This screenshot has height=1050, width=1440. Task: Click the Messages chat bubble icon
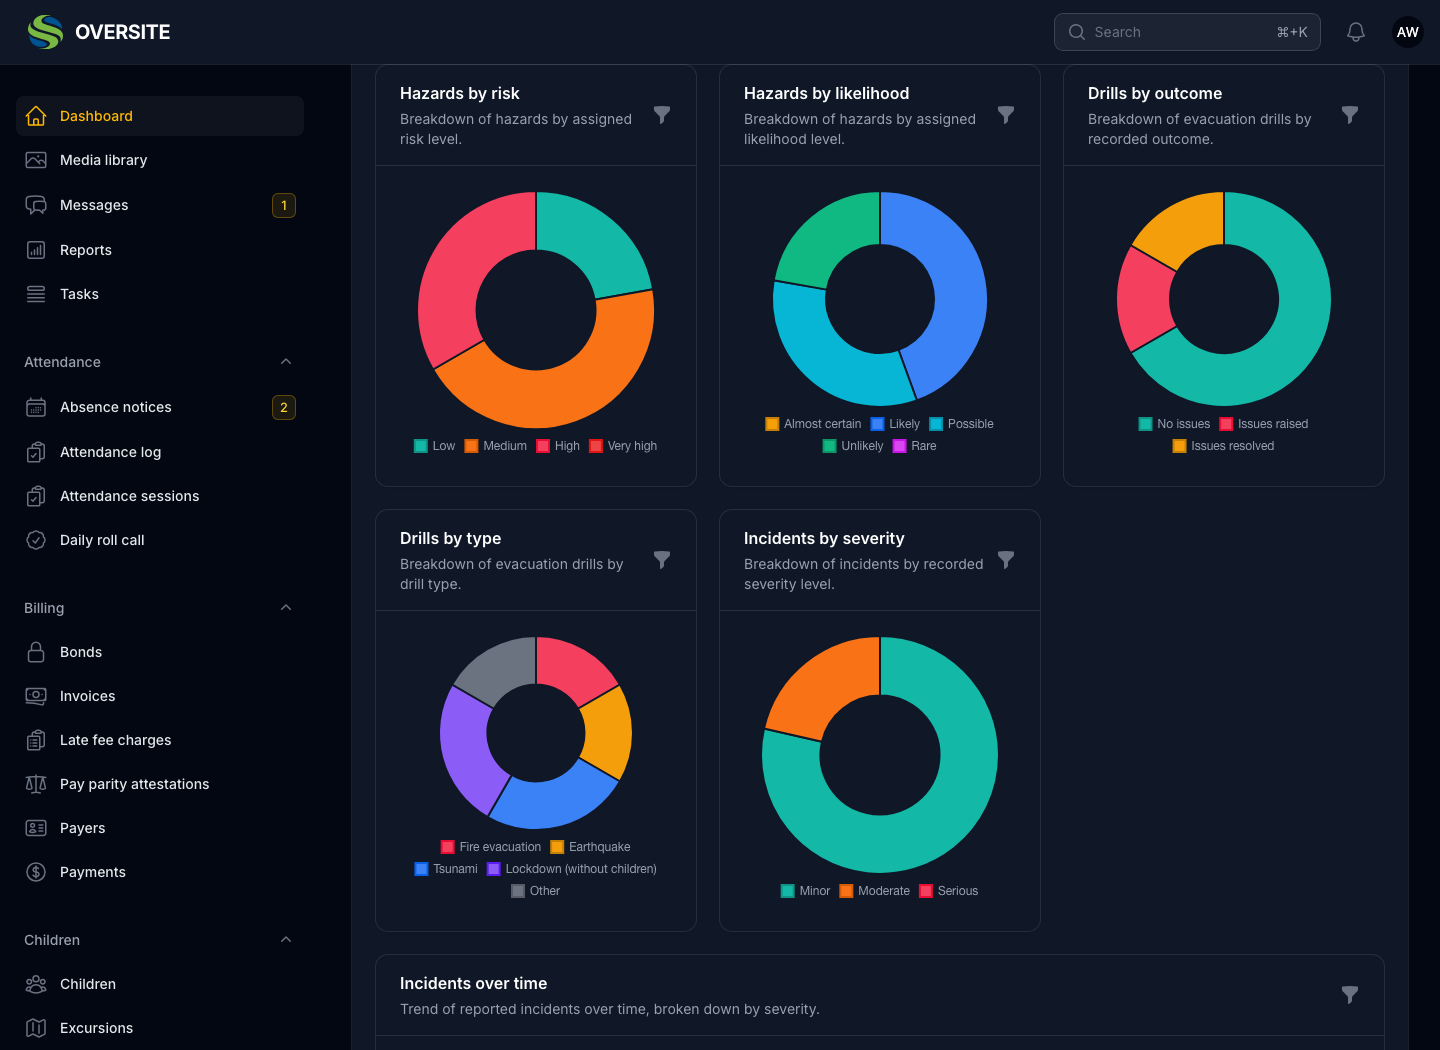36,205
